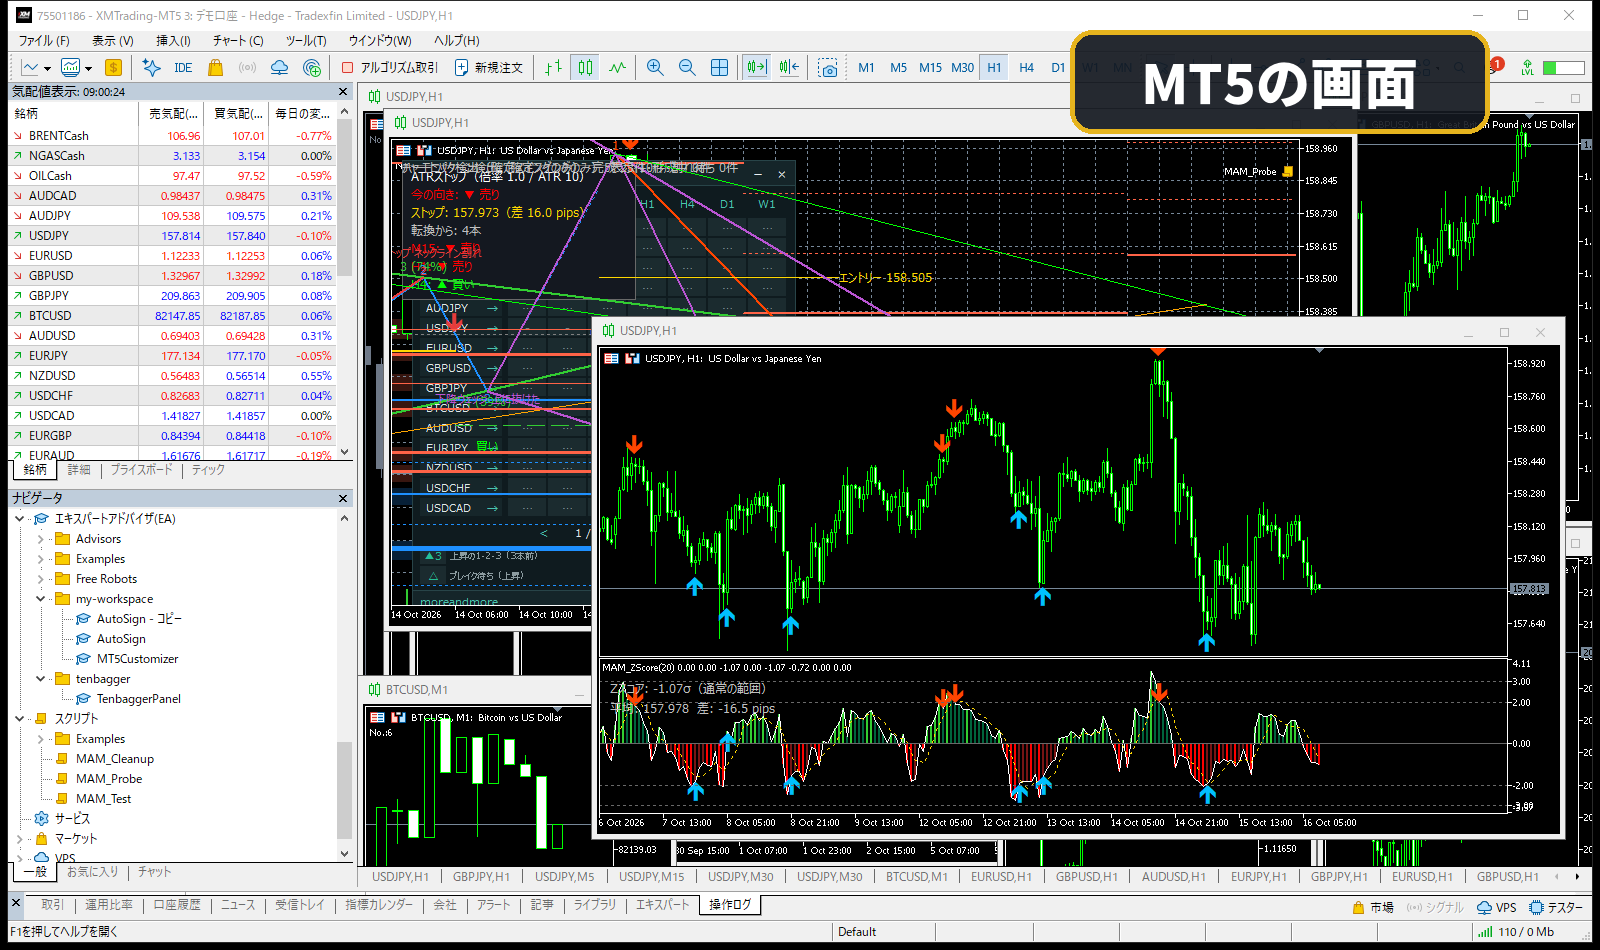Toggle chart auto-scroll to end
This screenshot has width=1600, height=950.
757,68
